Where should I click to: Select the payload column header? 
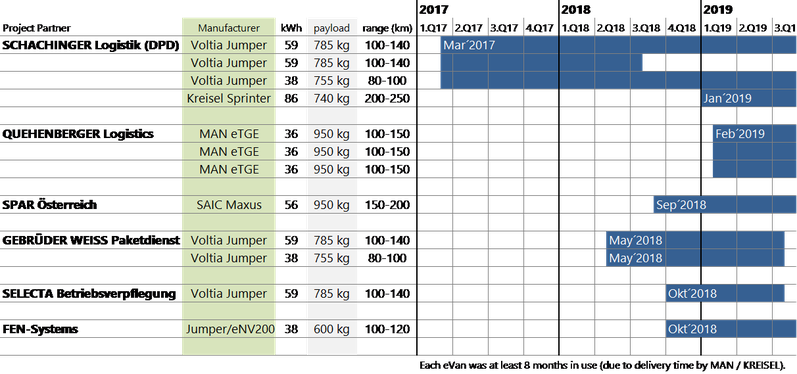coord(331,28)
